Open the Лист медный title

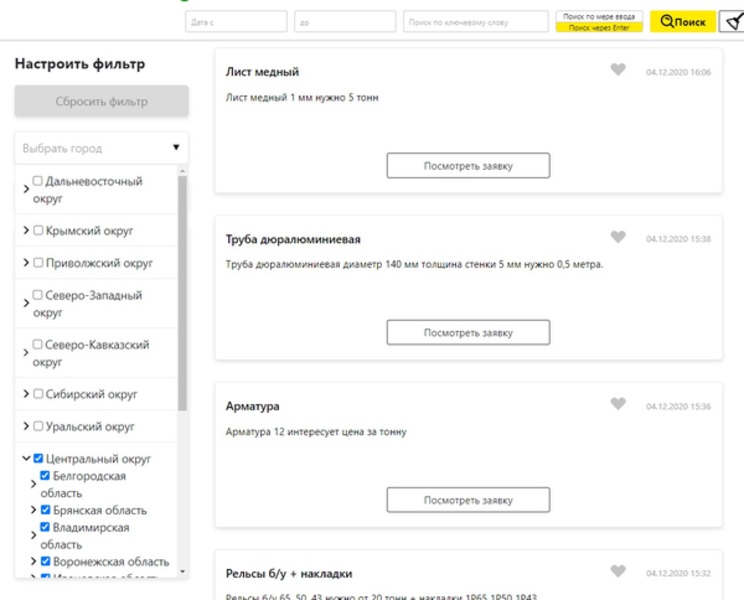point(262,72)
